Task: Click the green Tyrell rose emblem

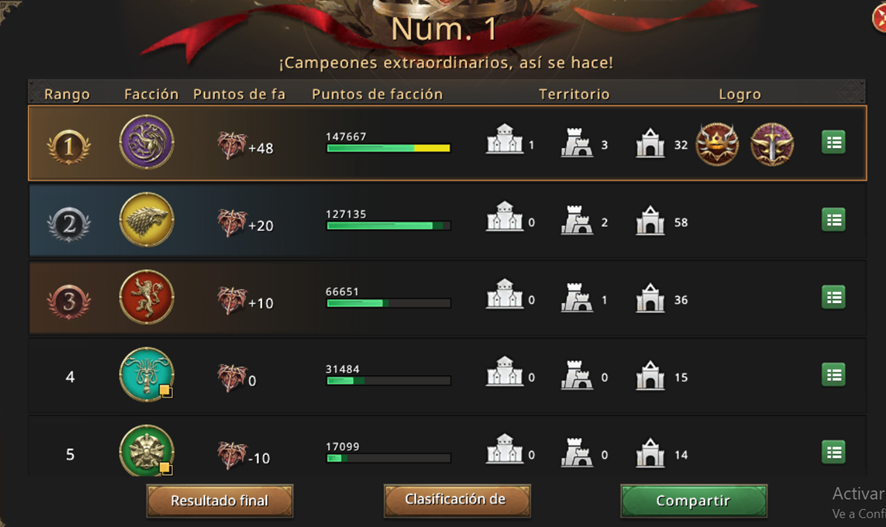Action: coord(146,451)
